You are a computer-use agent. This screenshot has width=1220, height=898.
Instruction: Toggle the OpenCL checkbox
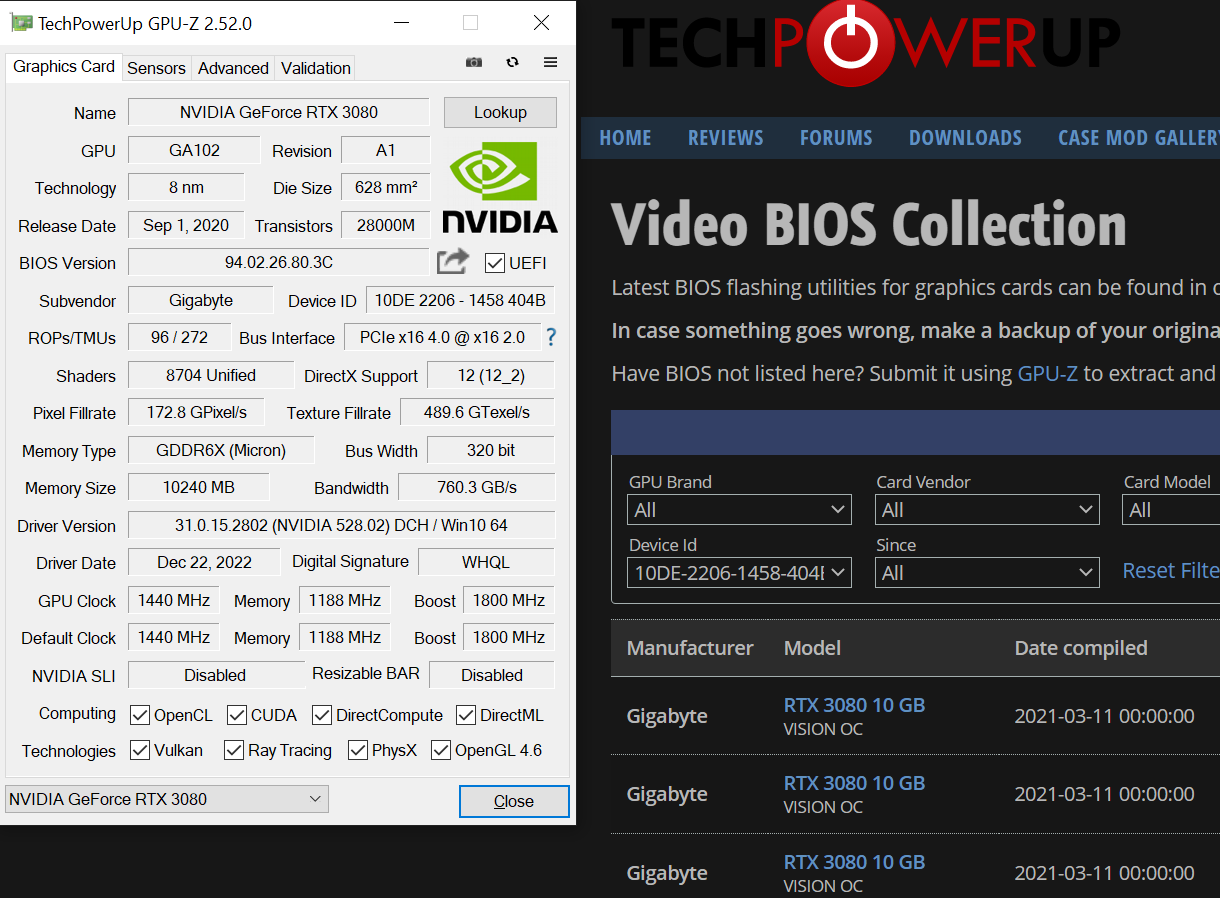click(140, 715)
